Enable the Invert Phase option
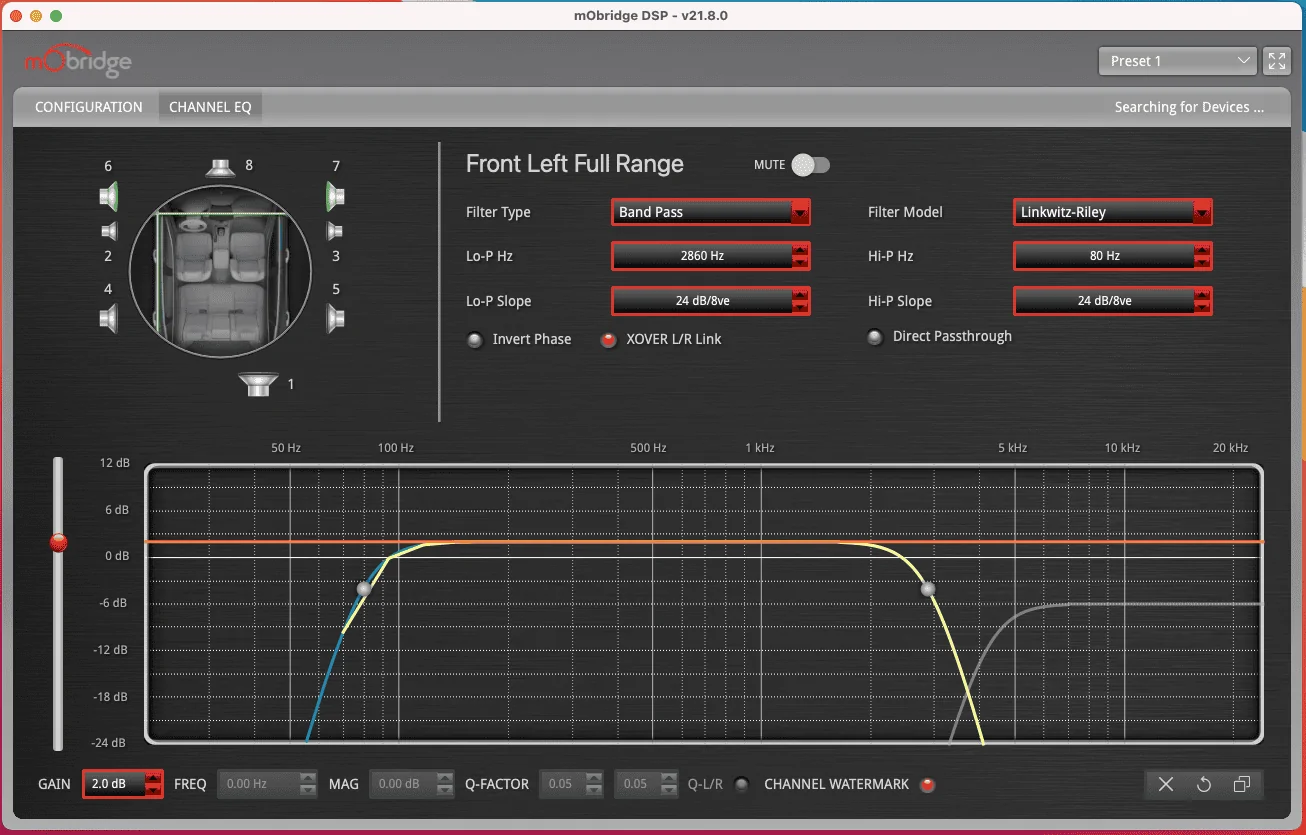This screenshot has width=1306, height=835. point(475,340)
